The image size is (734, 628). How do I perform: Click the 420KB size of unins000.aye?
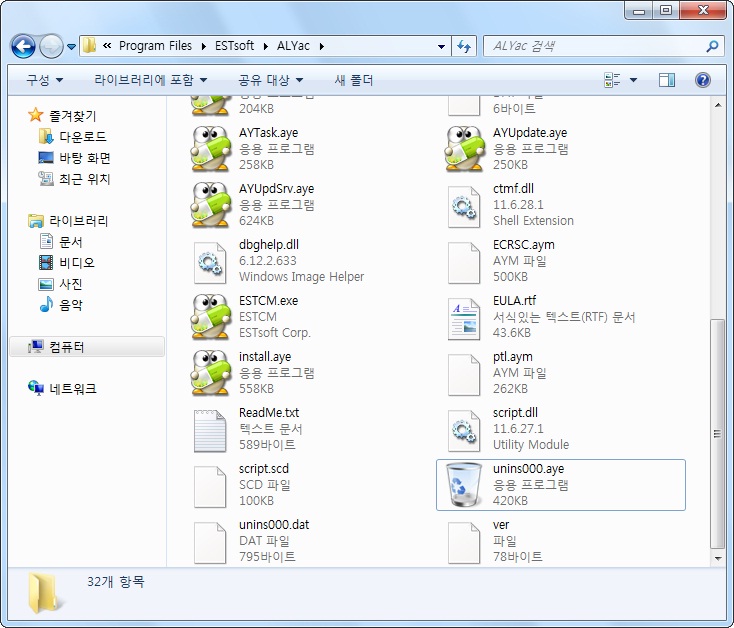point(510,501)
